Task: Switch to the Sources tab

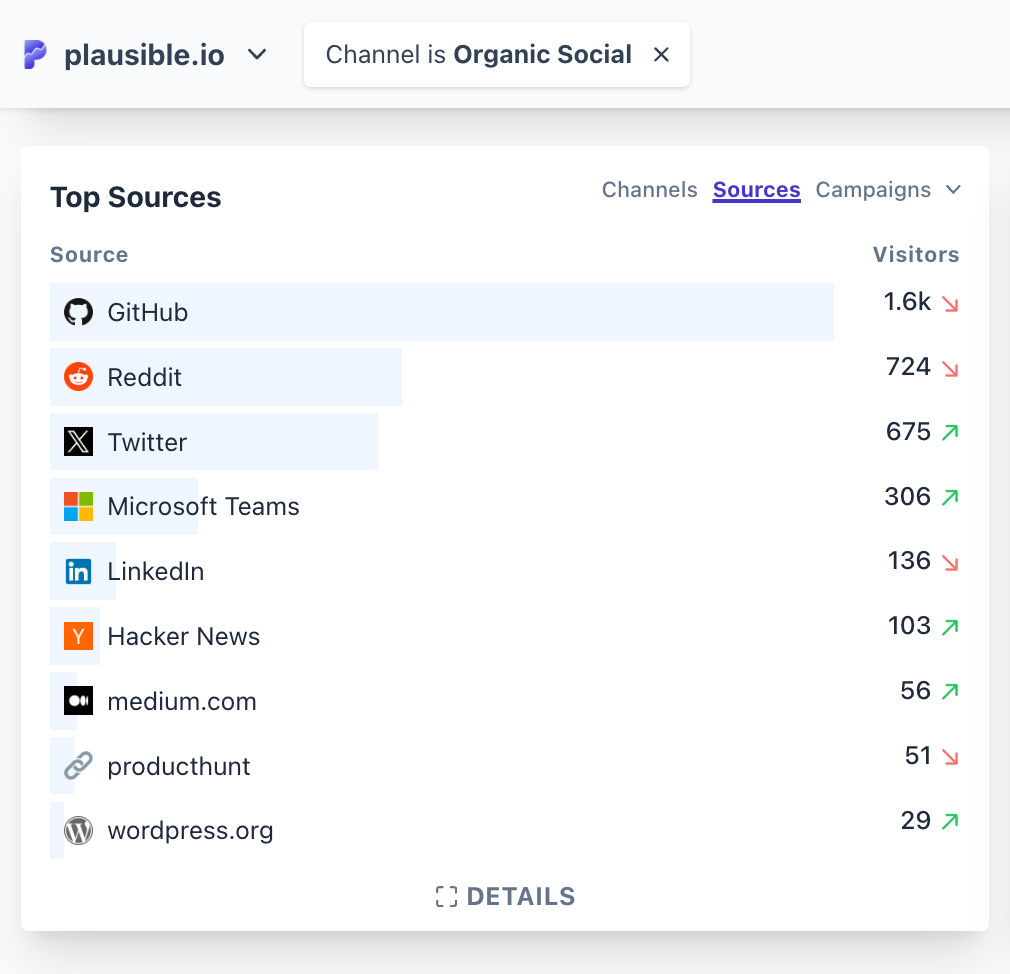Action: pos(756,189)
